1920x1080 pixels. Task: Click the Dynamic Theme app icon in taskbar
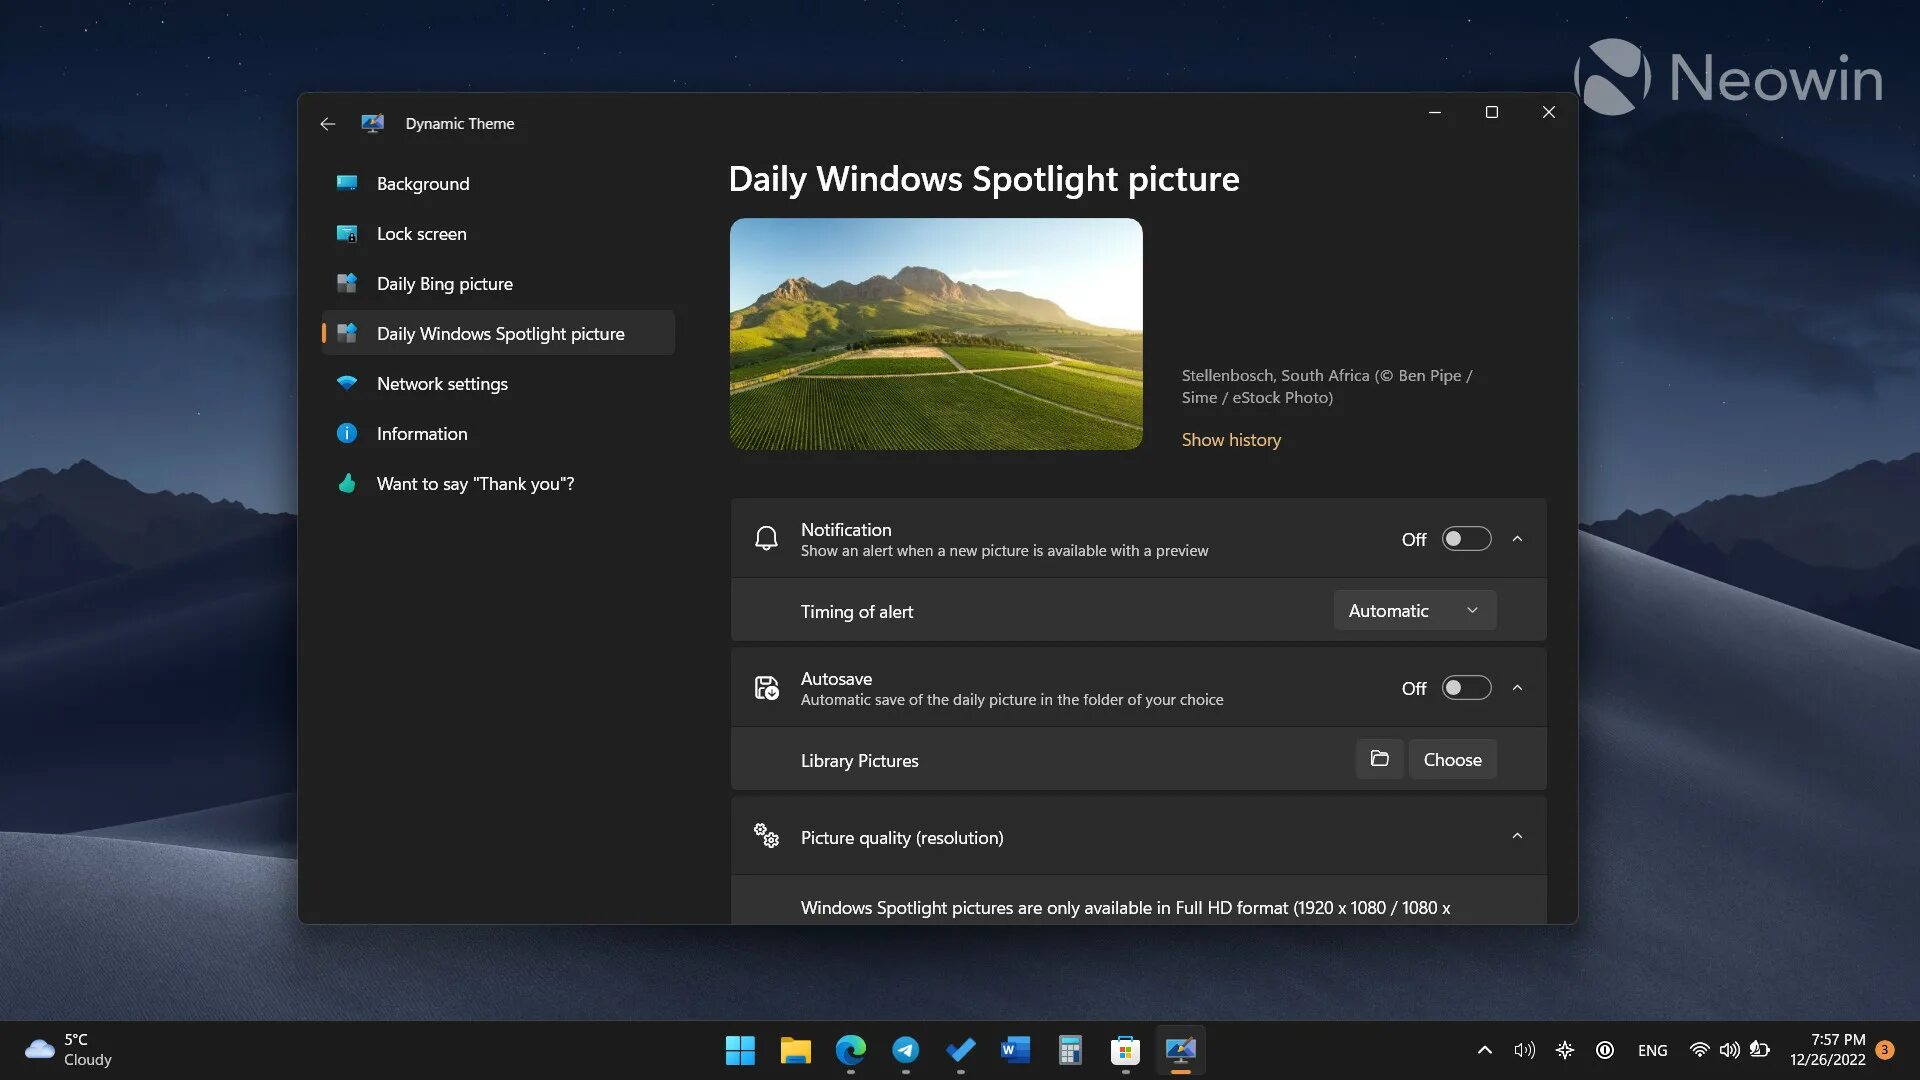click(x=1179, y=1050)
